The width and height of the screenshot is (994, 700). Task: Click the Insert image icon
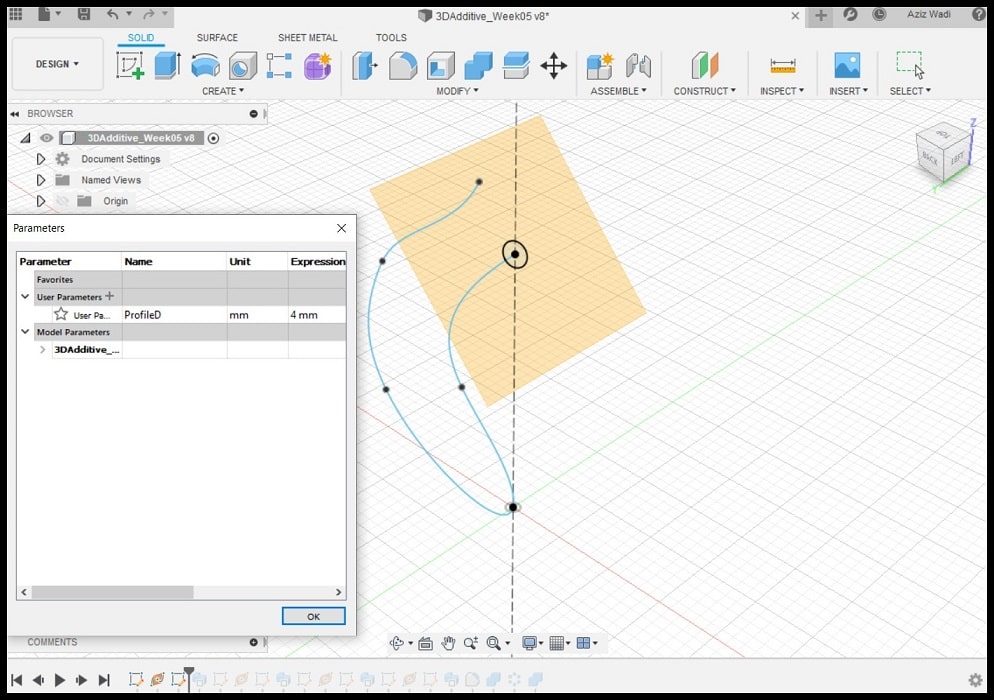(846, 66)
